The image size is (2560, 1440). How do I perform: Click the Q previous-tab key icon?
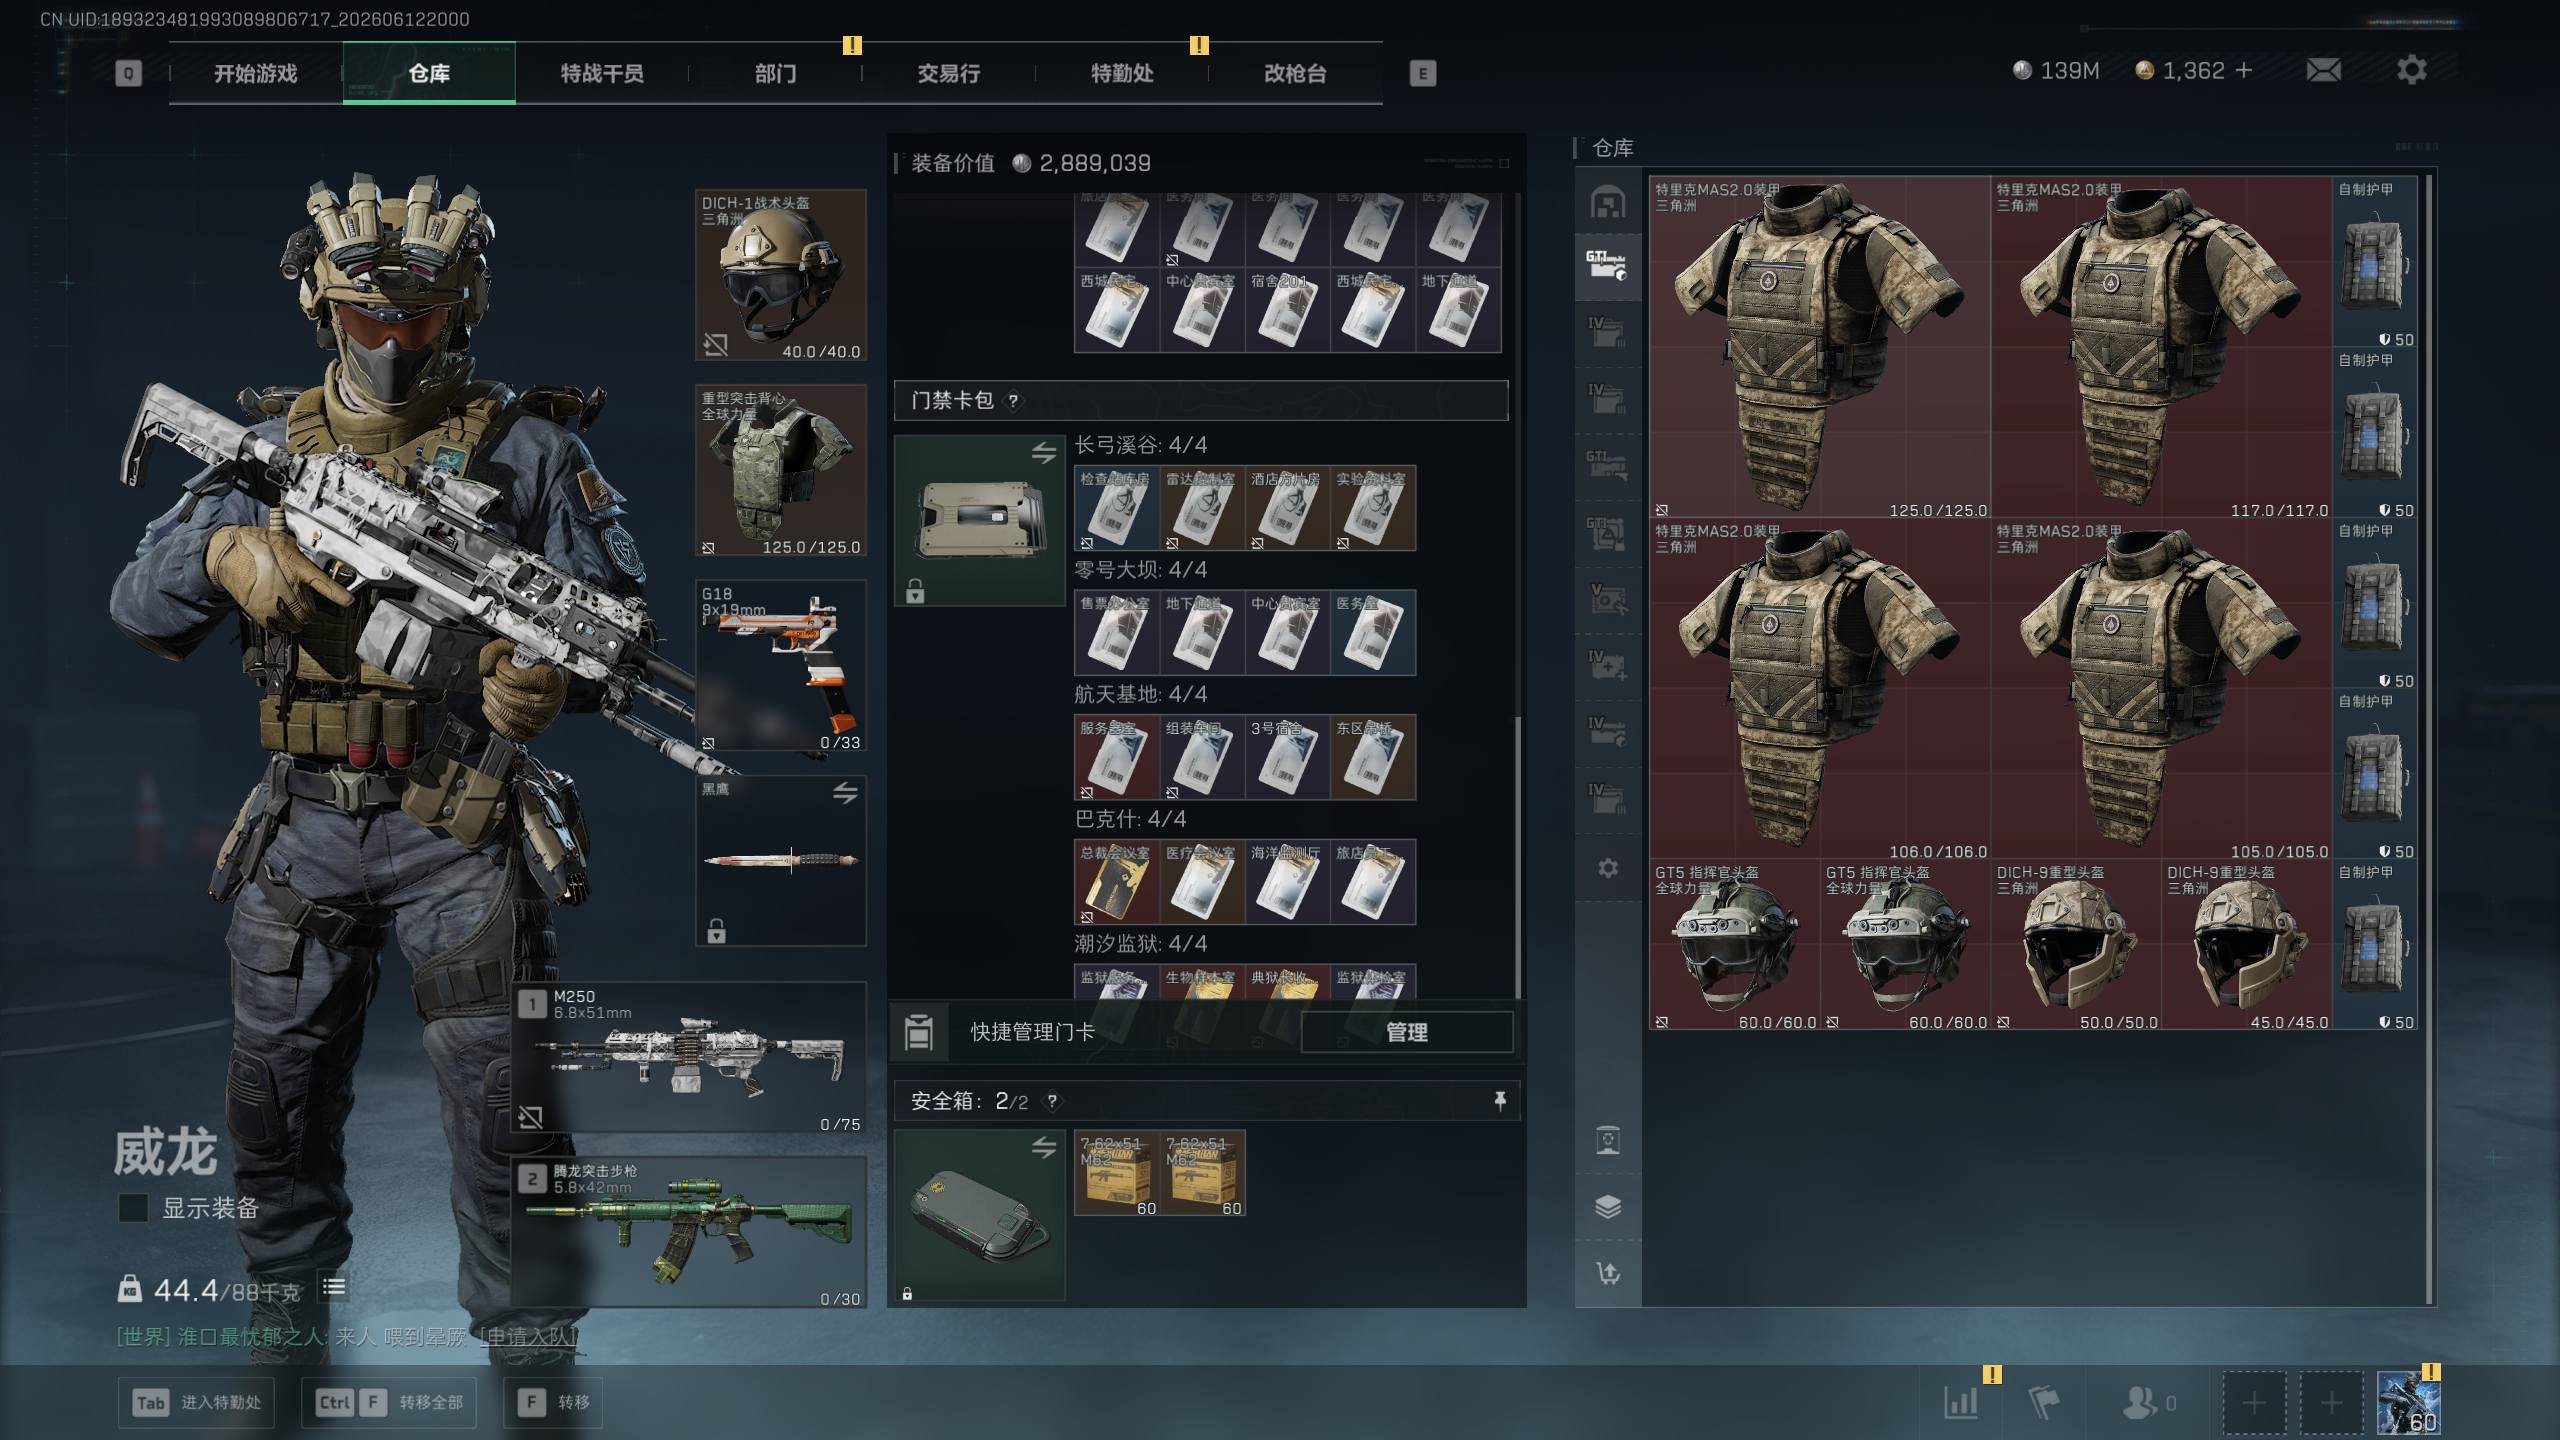pos(128,73)
